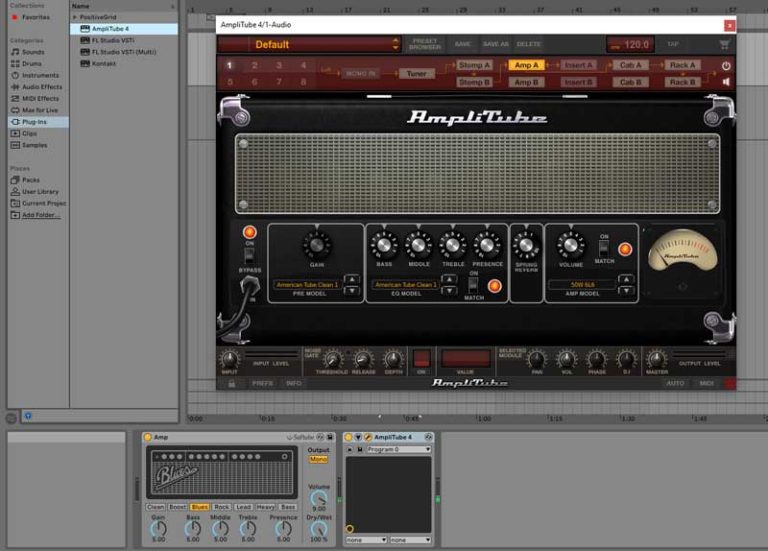
Task: Select Amp A in signal chain
Action: [x=527, y=65]
